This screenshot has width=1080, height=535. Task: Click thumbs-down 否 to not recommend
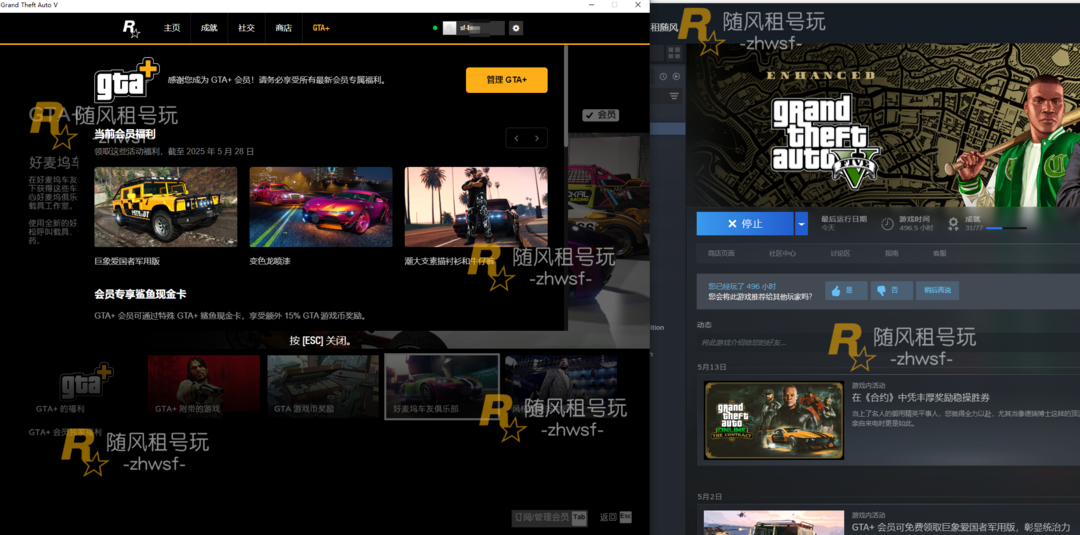(x=891, y=291)
